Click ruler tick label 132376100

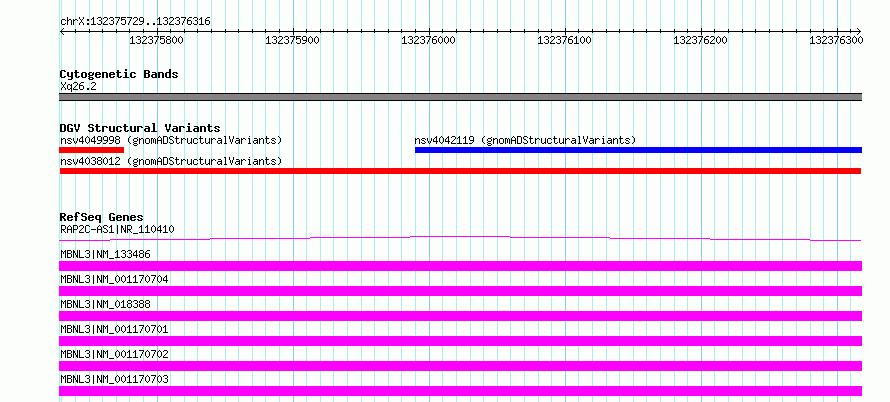pos(564,40)
